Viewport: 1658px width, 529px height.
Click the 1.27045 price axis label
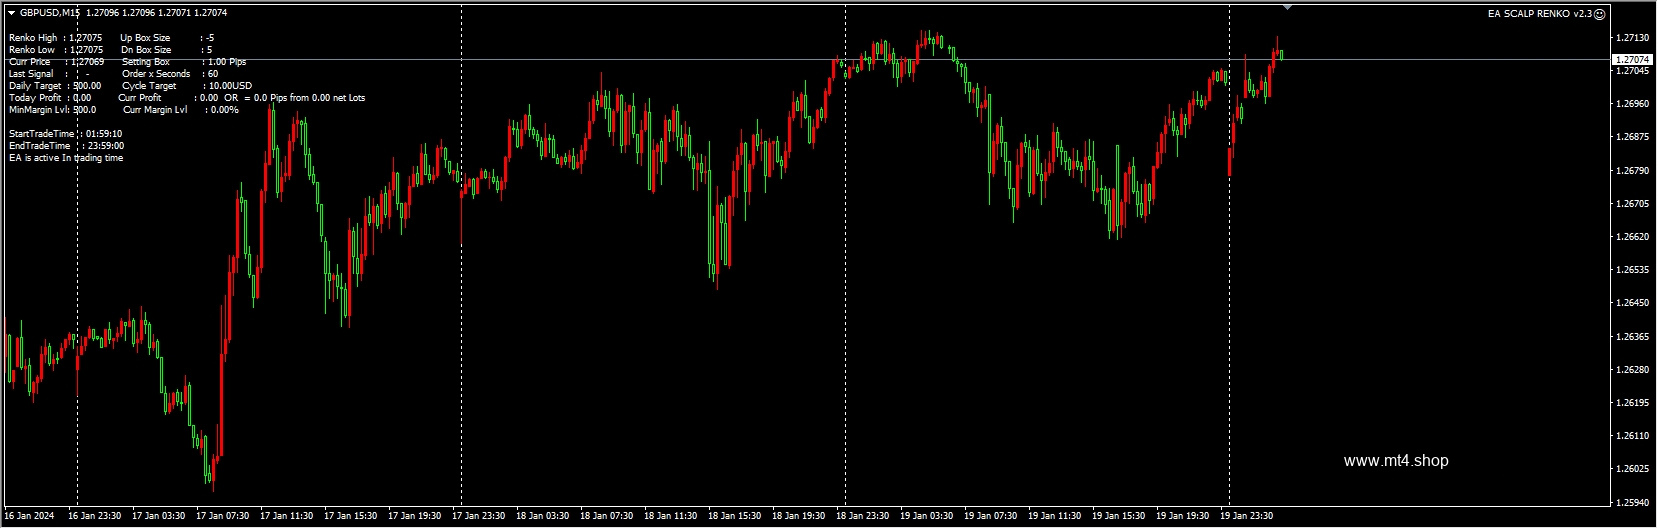[x=1632, y=71]
